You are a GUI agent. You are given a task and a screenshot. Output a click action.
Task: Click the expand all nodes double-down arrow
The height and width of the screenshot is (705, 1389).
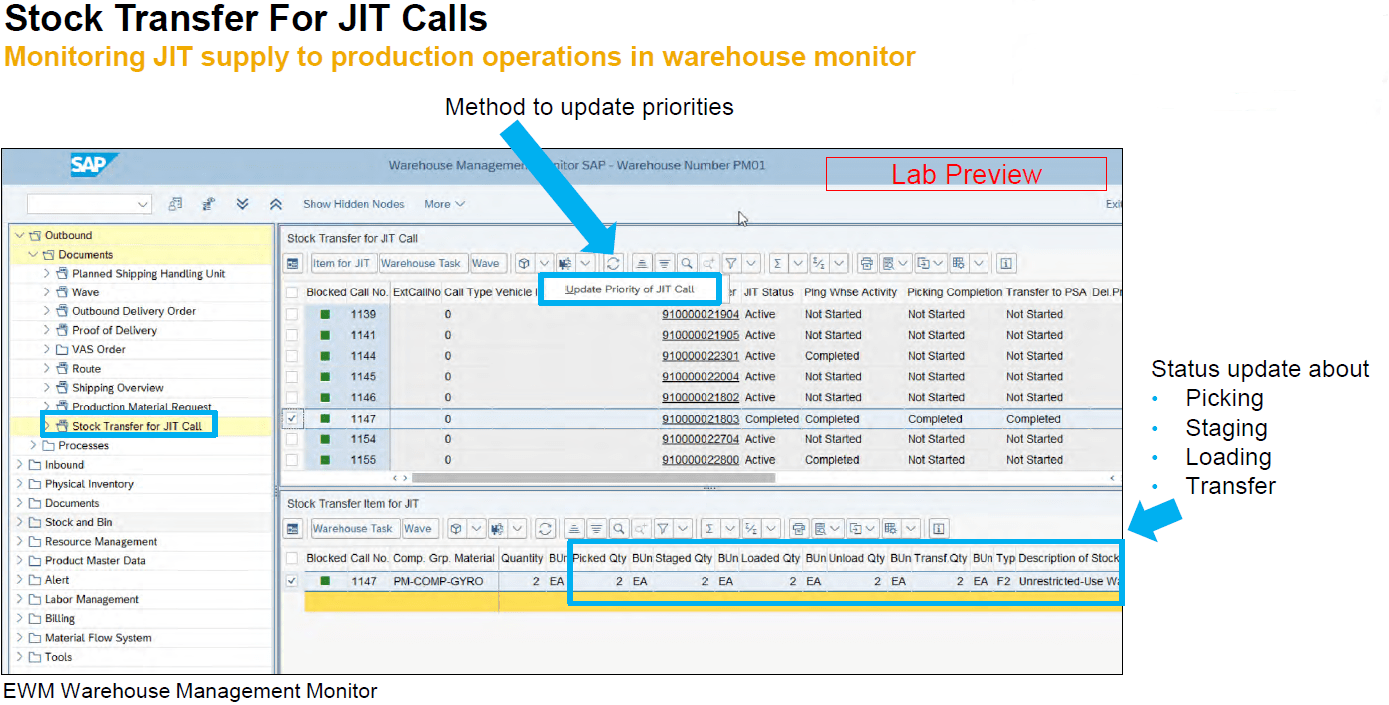pos(242,204)
